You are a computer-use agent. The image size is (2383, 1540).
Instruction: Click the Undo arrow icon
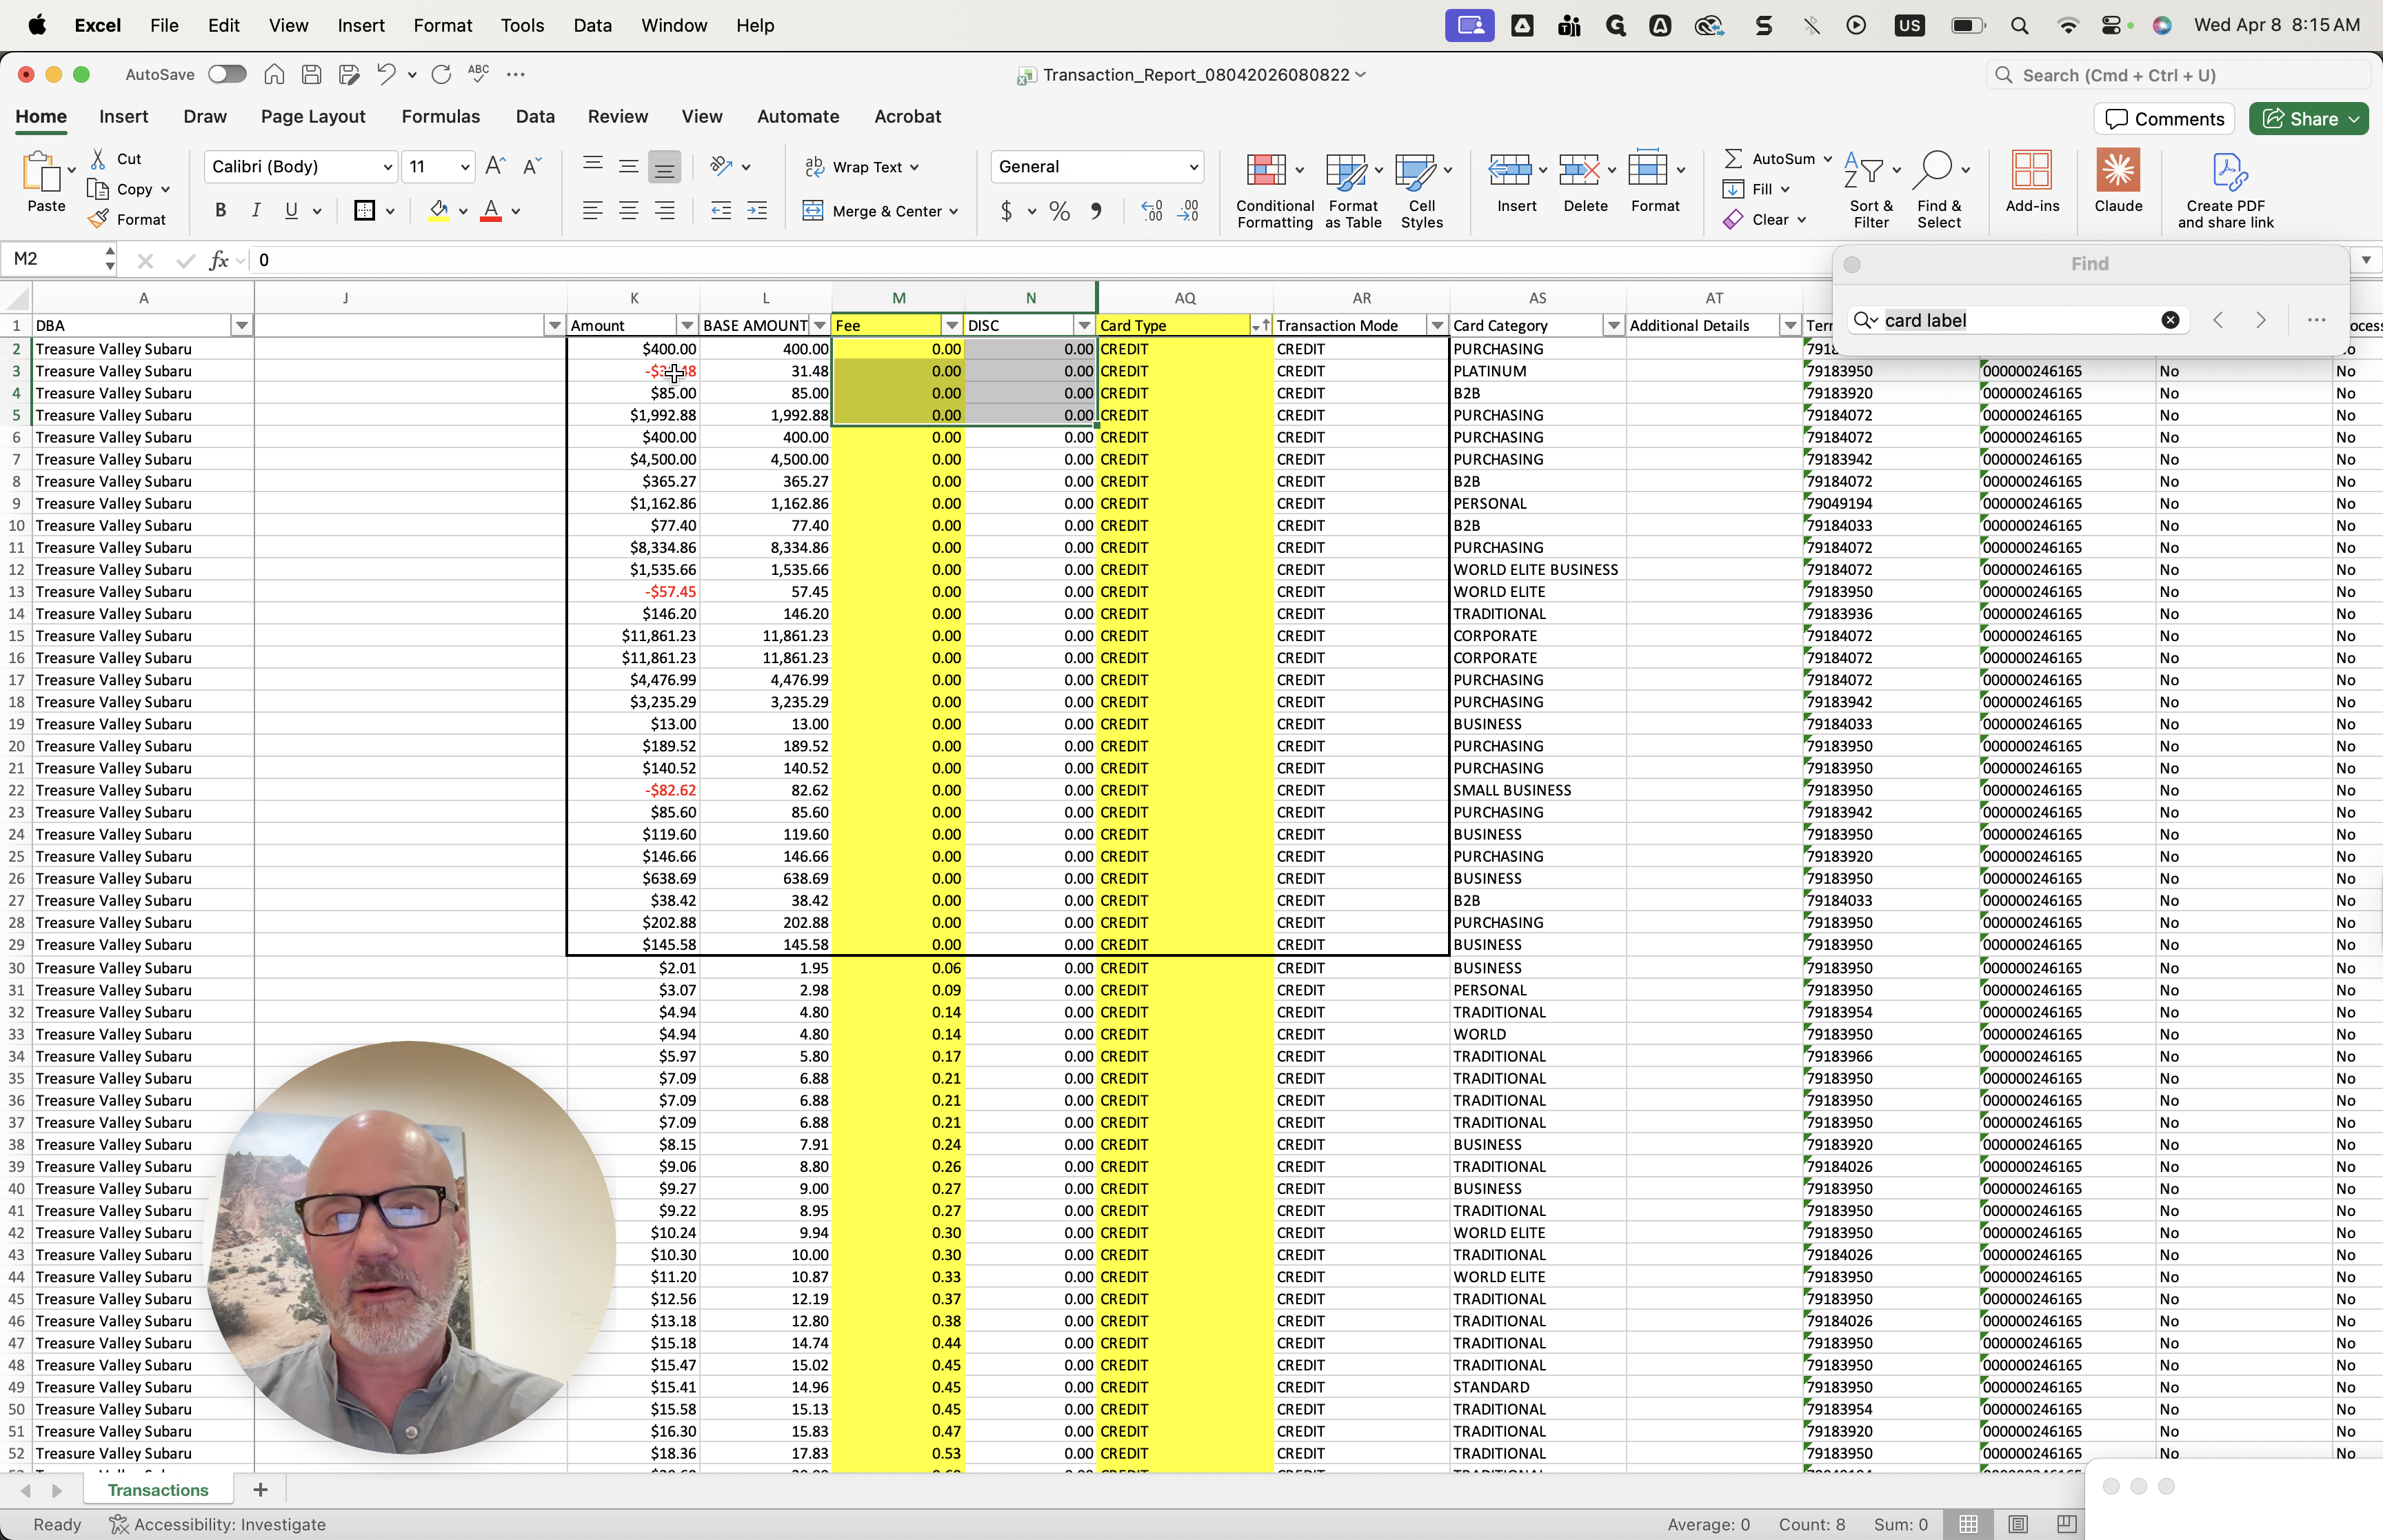click(385, 74)
